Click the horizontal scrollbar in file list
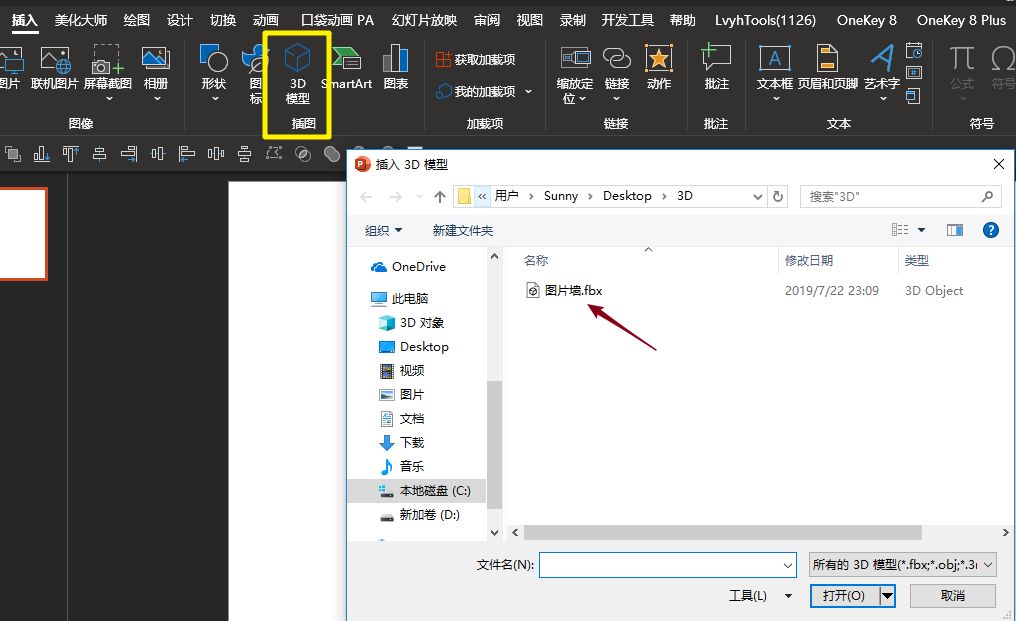 point(722,532)
